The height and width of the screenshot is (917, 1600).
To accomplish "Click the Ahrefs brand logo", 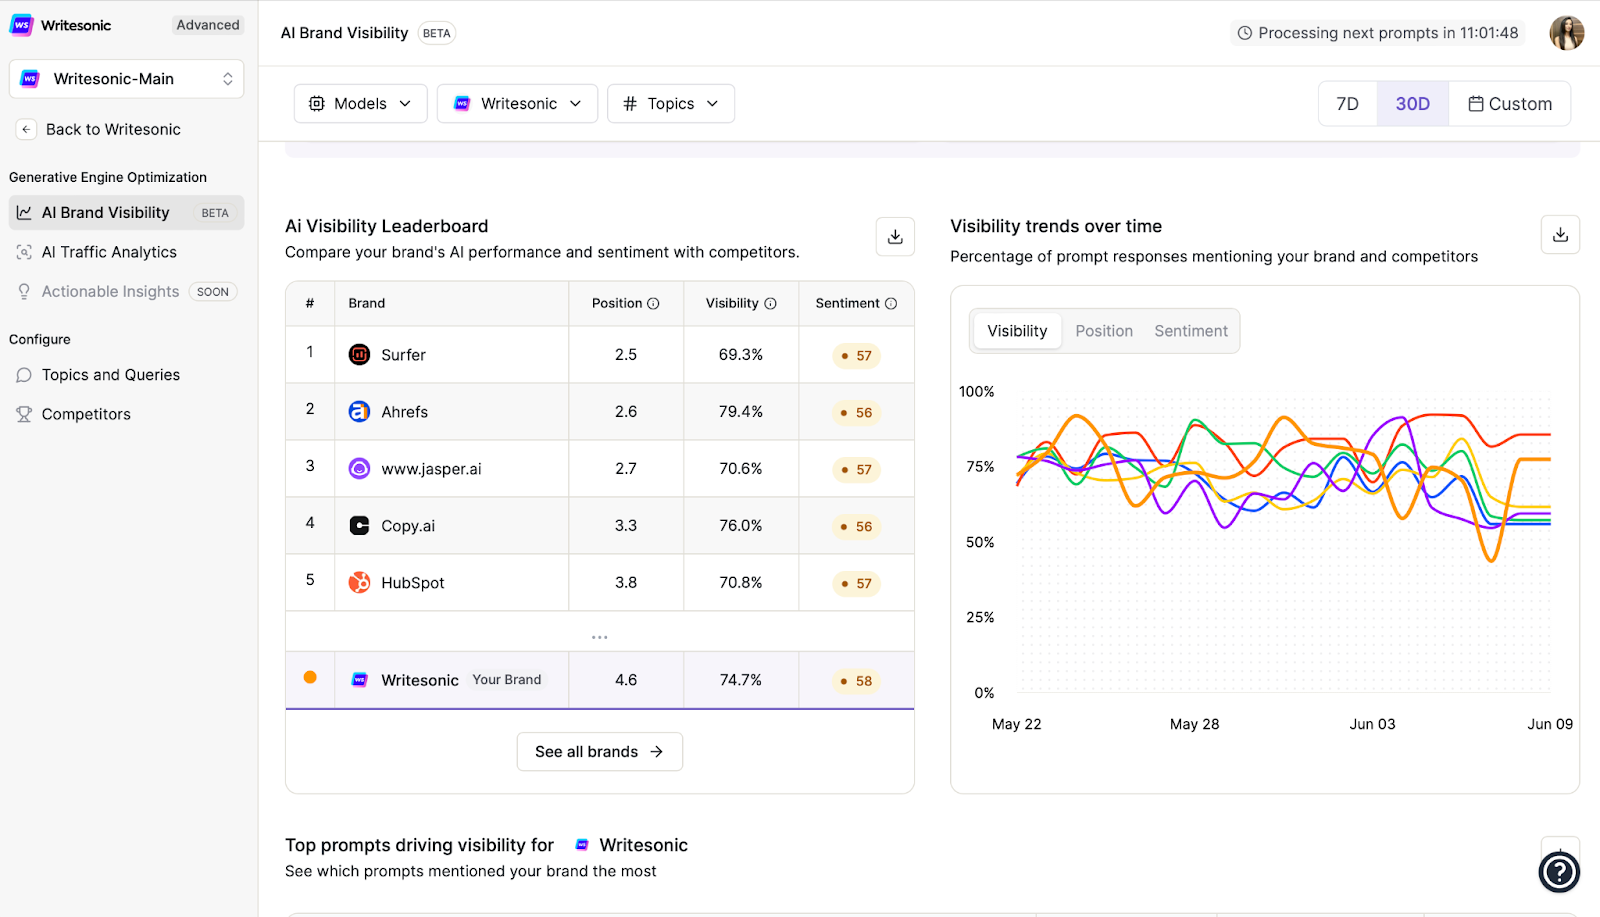I will coord(359,412).
